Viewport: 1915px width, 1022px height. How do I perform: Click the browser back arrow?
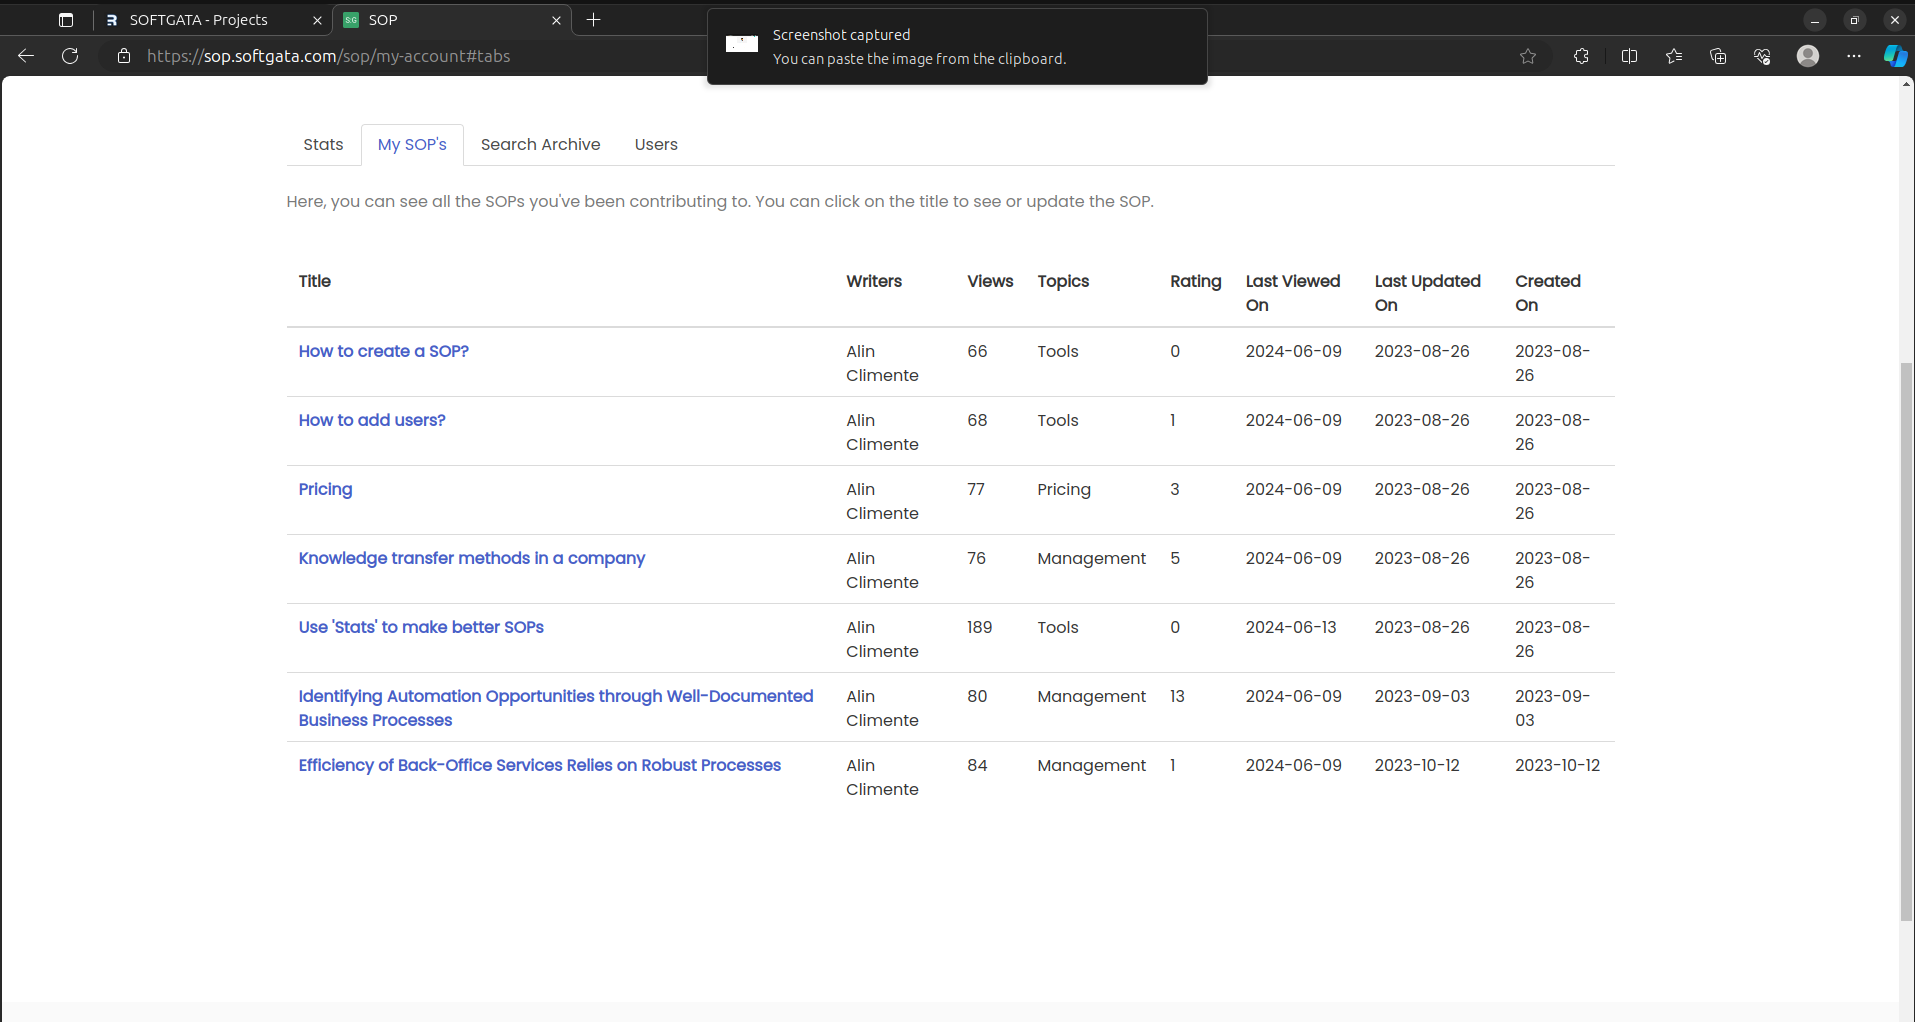point(26,56)
